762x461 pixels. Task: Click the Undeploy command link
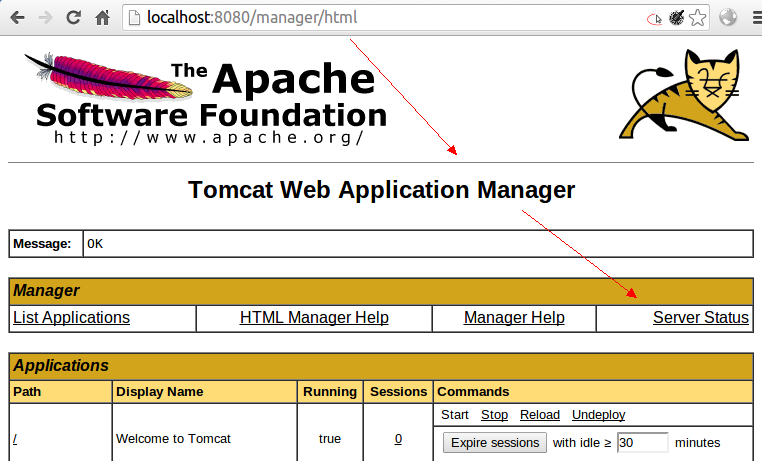(x=598, y=415)
